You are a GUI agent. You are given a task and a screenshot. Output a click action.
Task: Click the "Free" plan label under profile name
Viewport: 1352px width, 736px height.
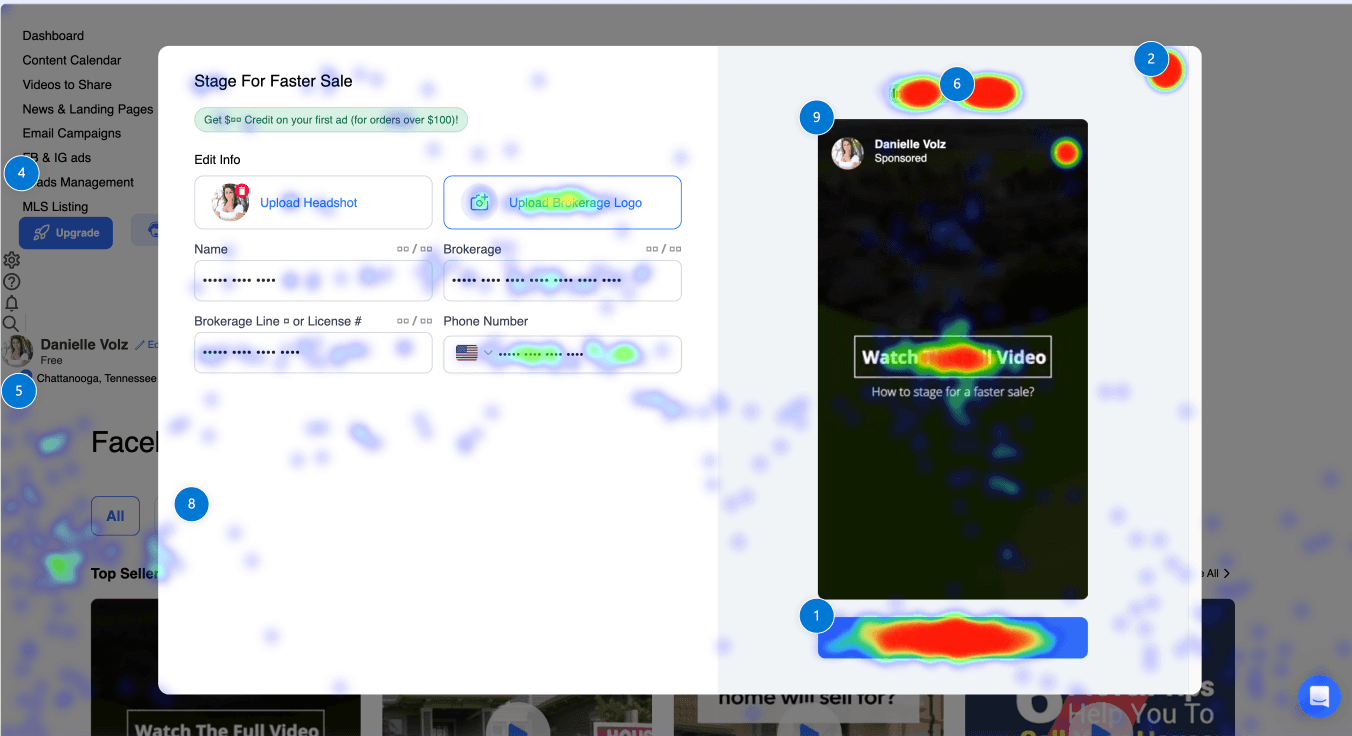52,360
